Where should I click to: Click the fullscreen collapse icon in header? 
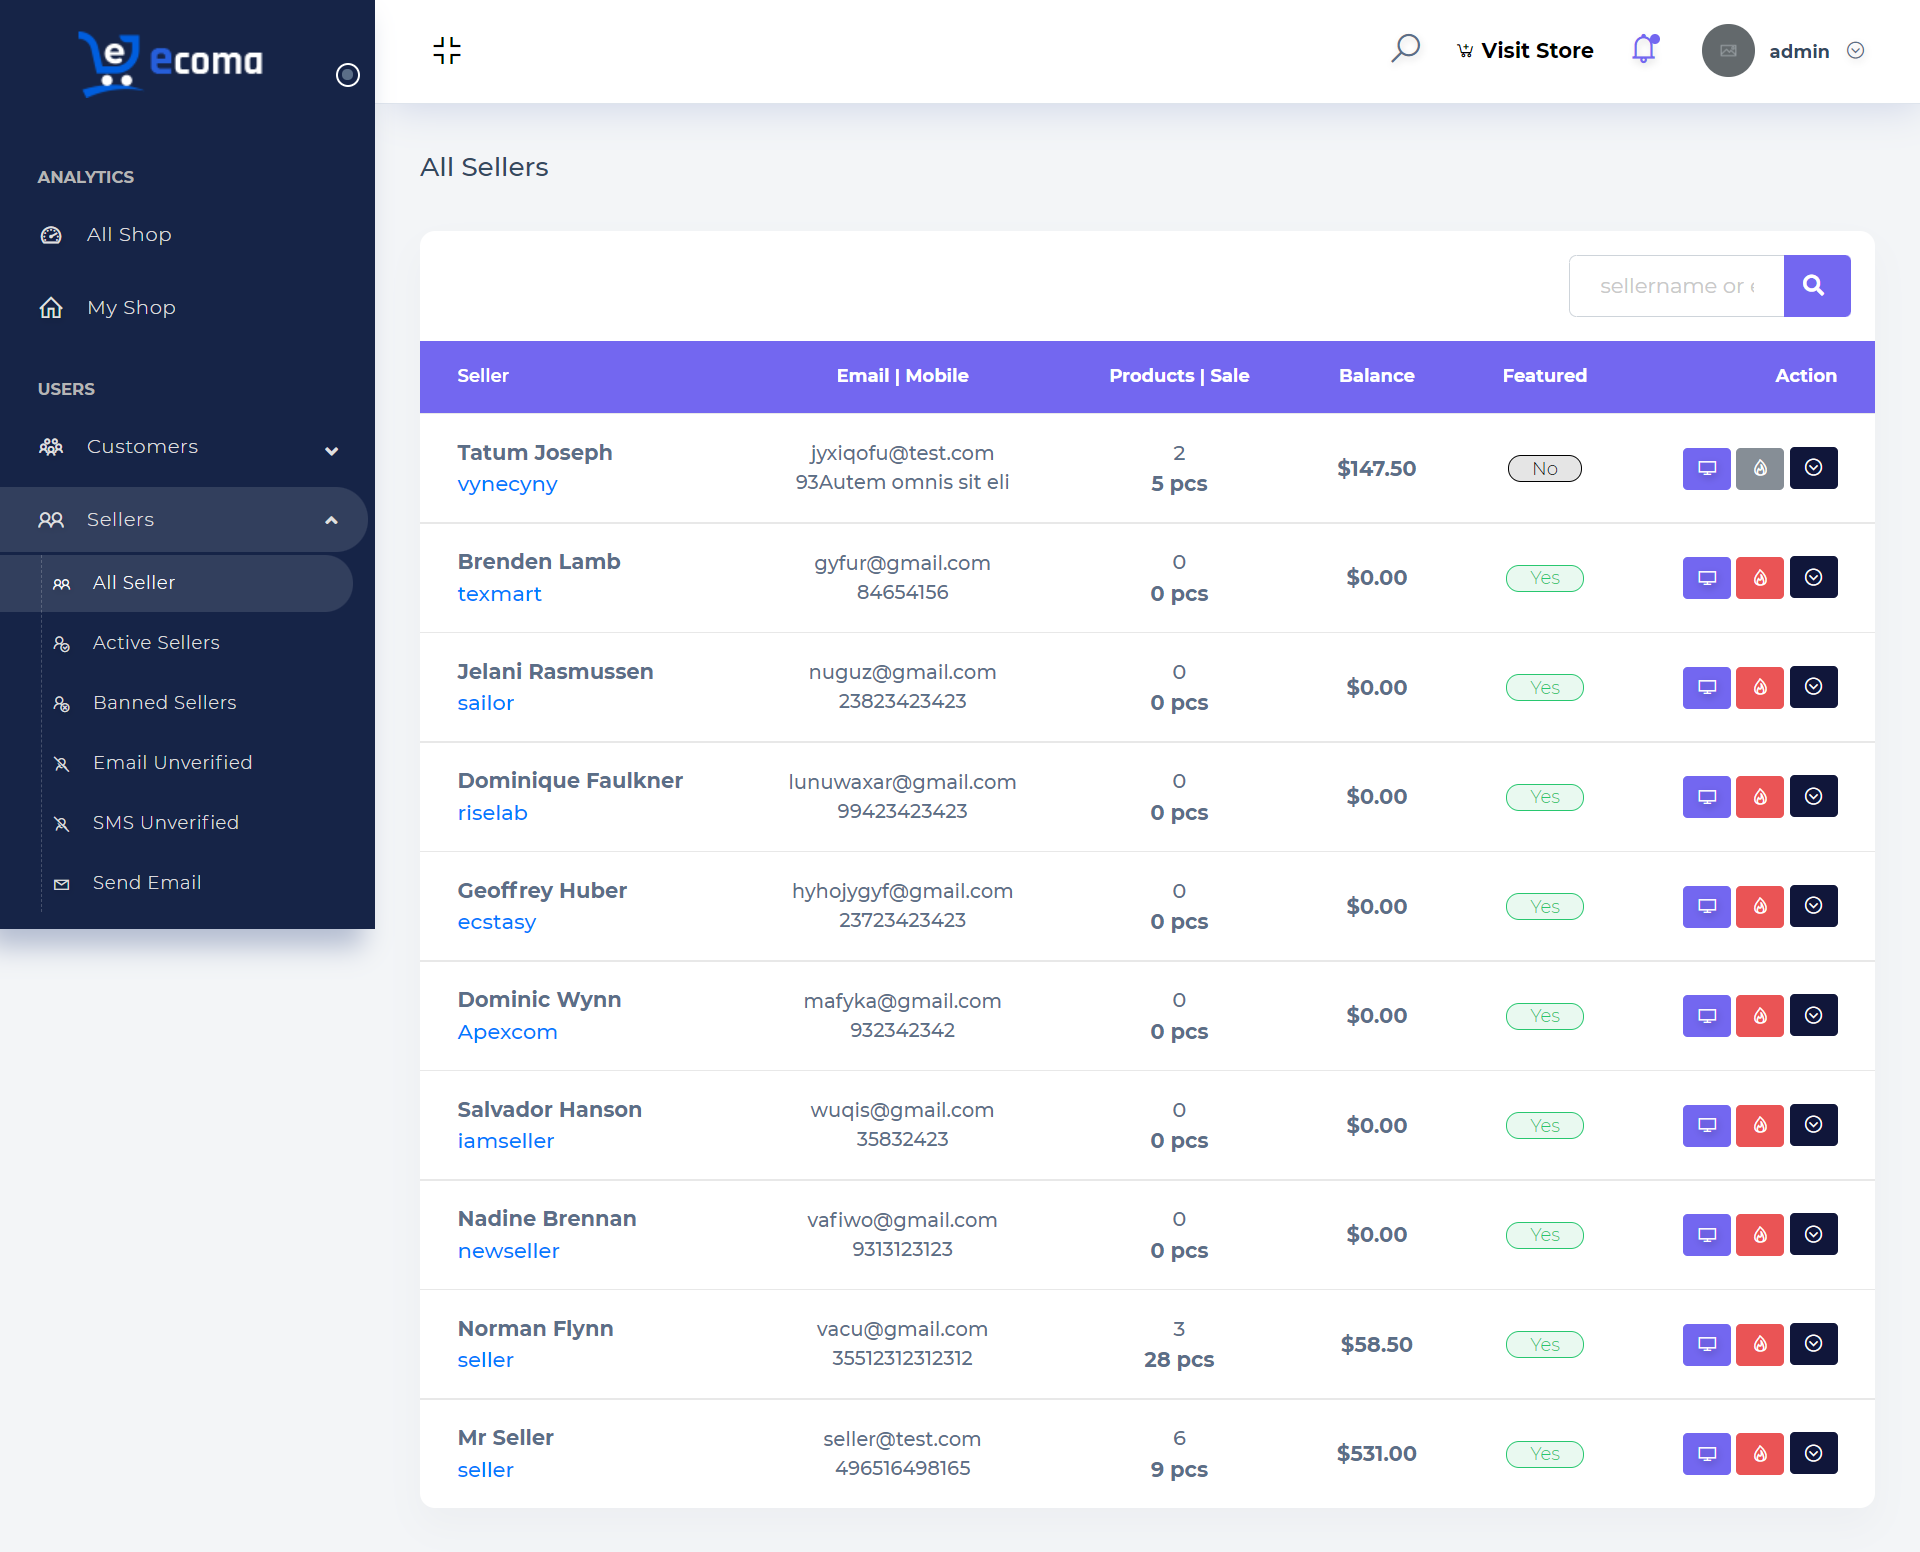(x=447, y=51)
